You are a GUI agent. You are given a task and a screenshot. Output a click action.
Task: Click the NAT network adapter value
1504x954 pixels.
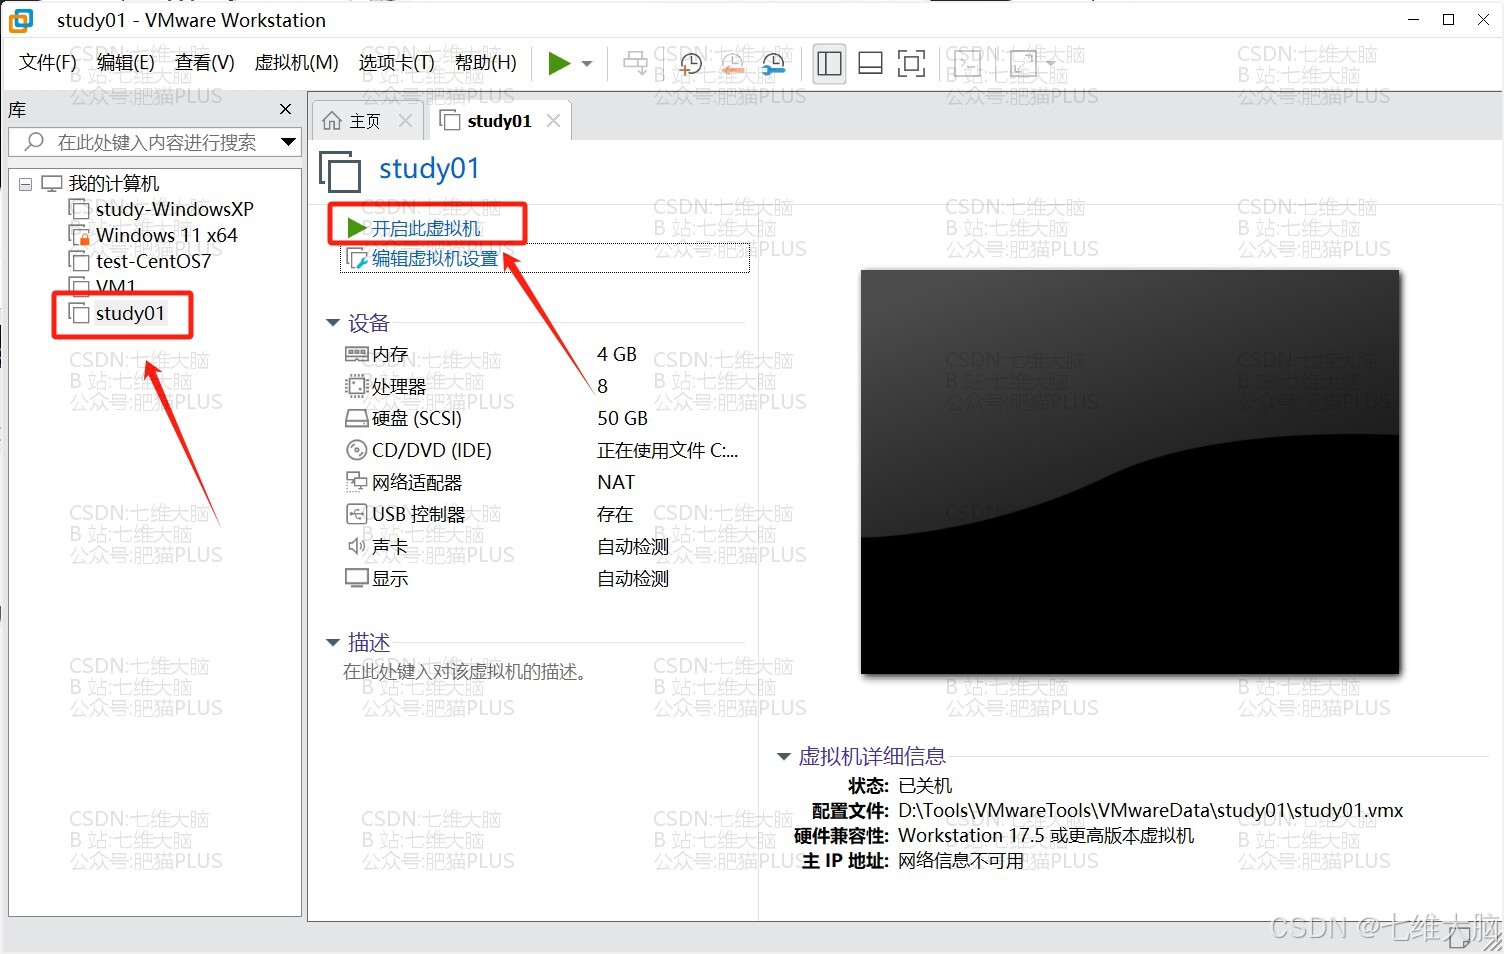[x=616, y=482]
